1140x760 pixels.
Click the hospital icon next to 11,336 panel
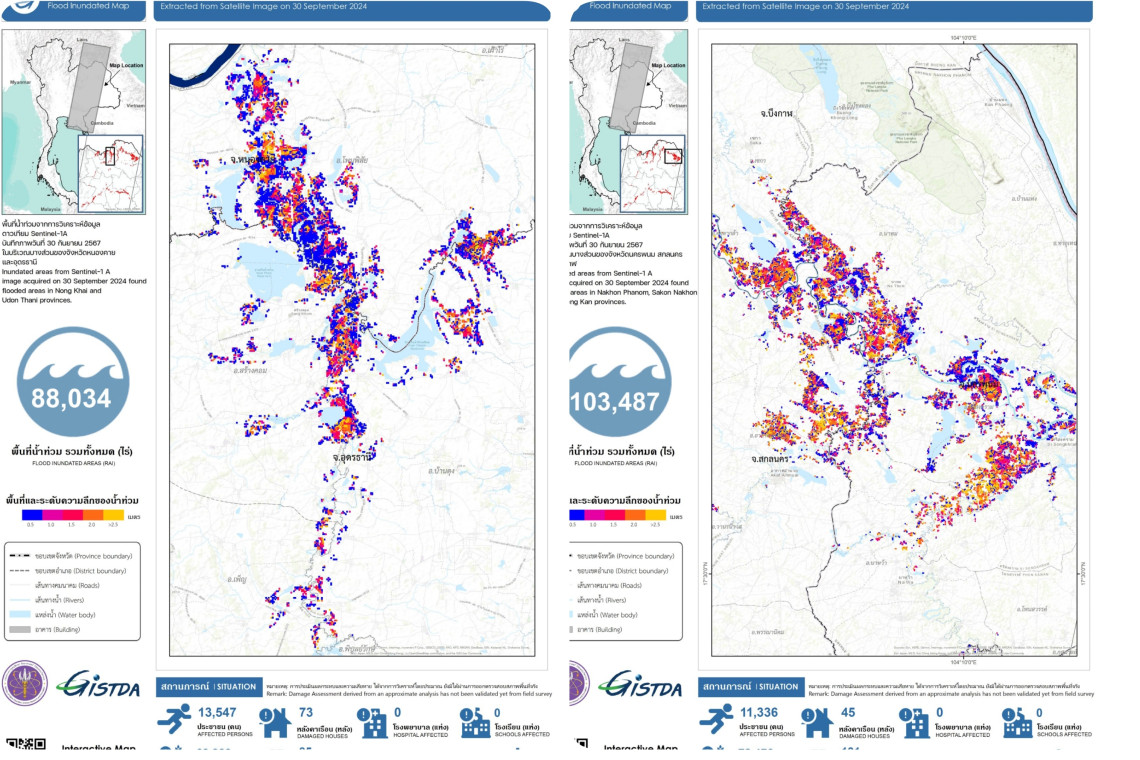(x=915, y=722)
